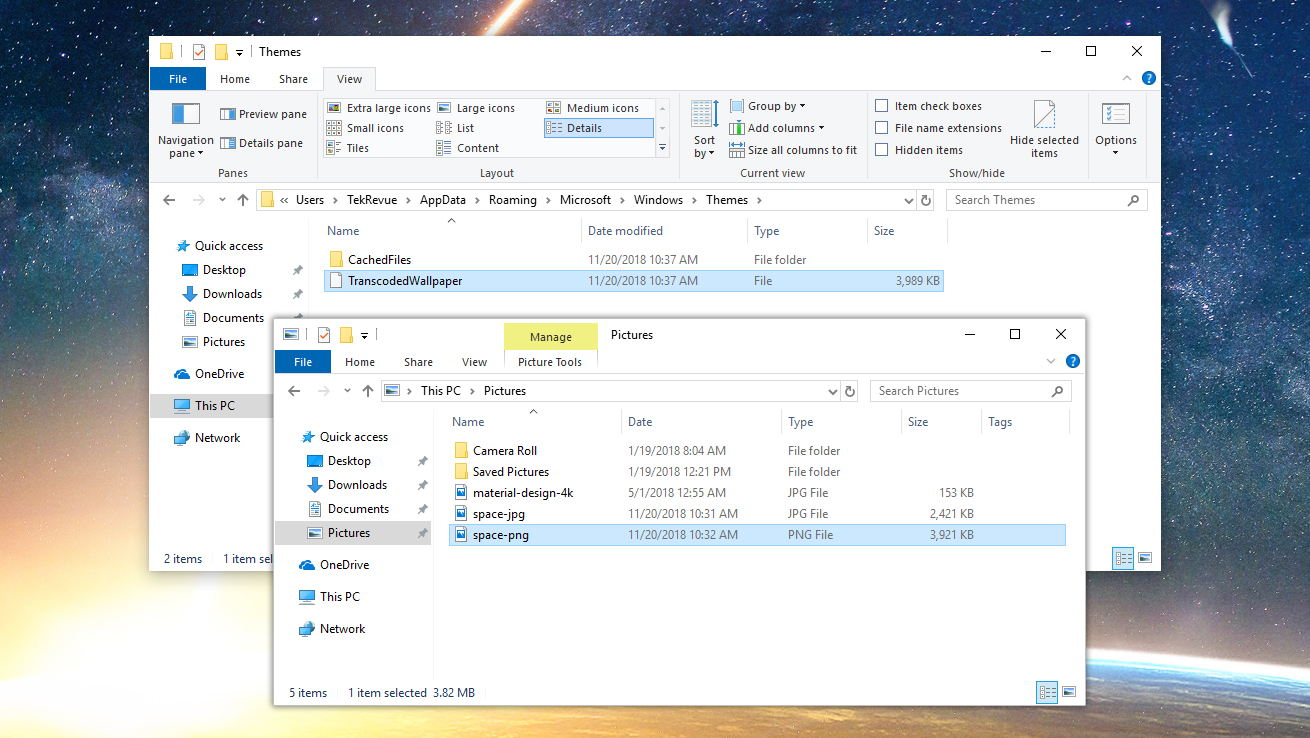Open the Navigation pane dropdown in ribbon

[x=186, y=130]
